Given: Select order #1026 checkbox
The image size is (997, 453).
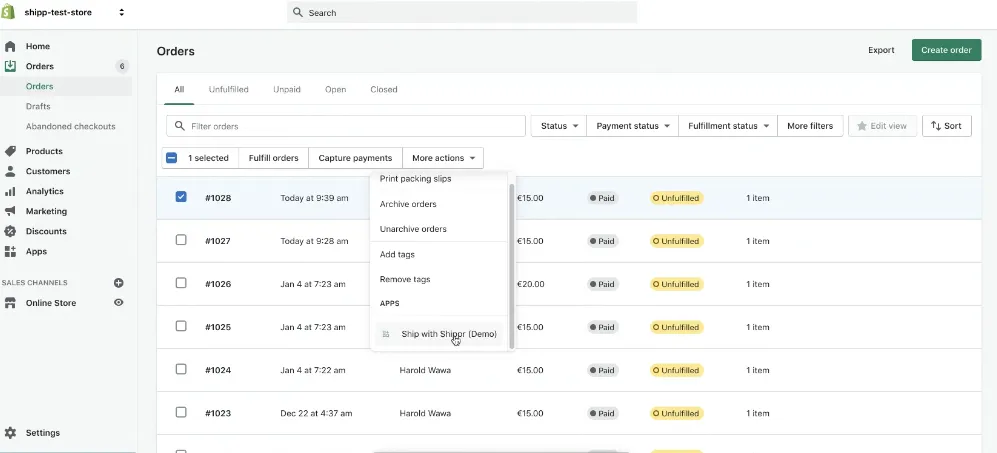Looking at the screenshot, I should [181, 283].
